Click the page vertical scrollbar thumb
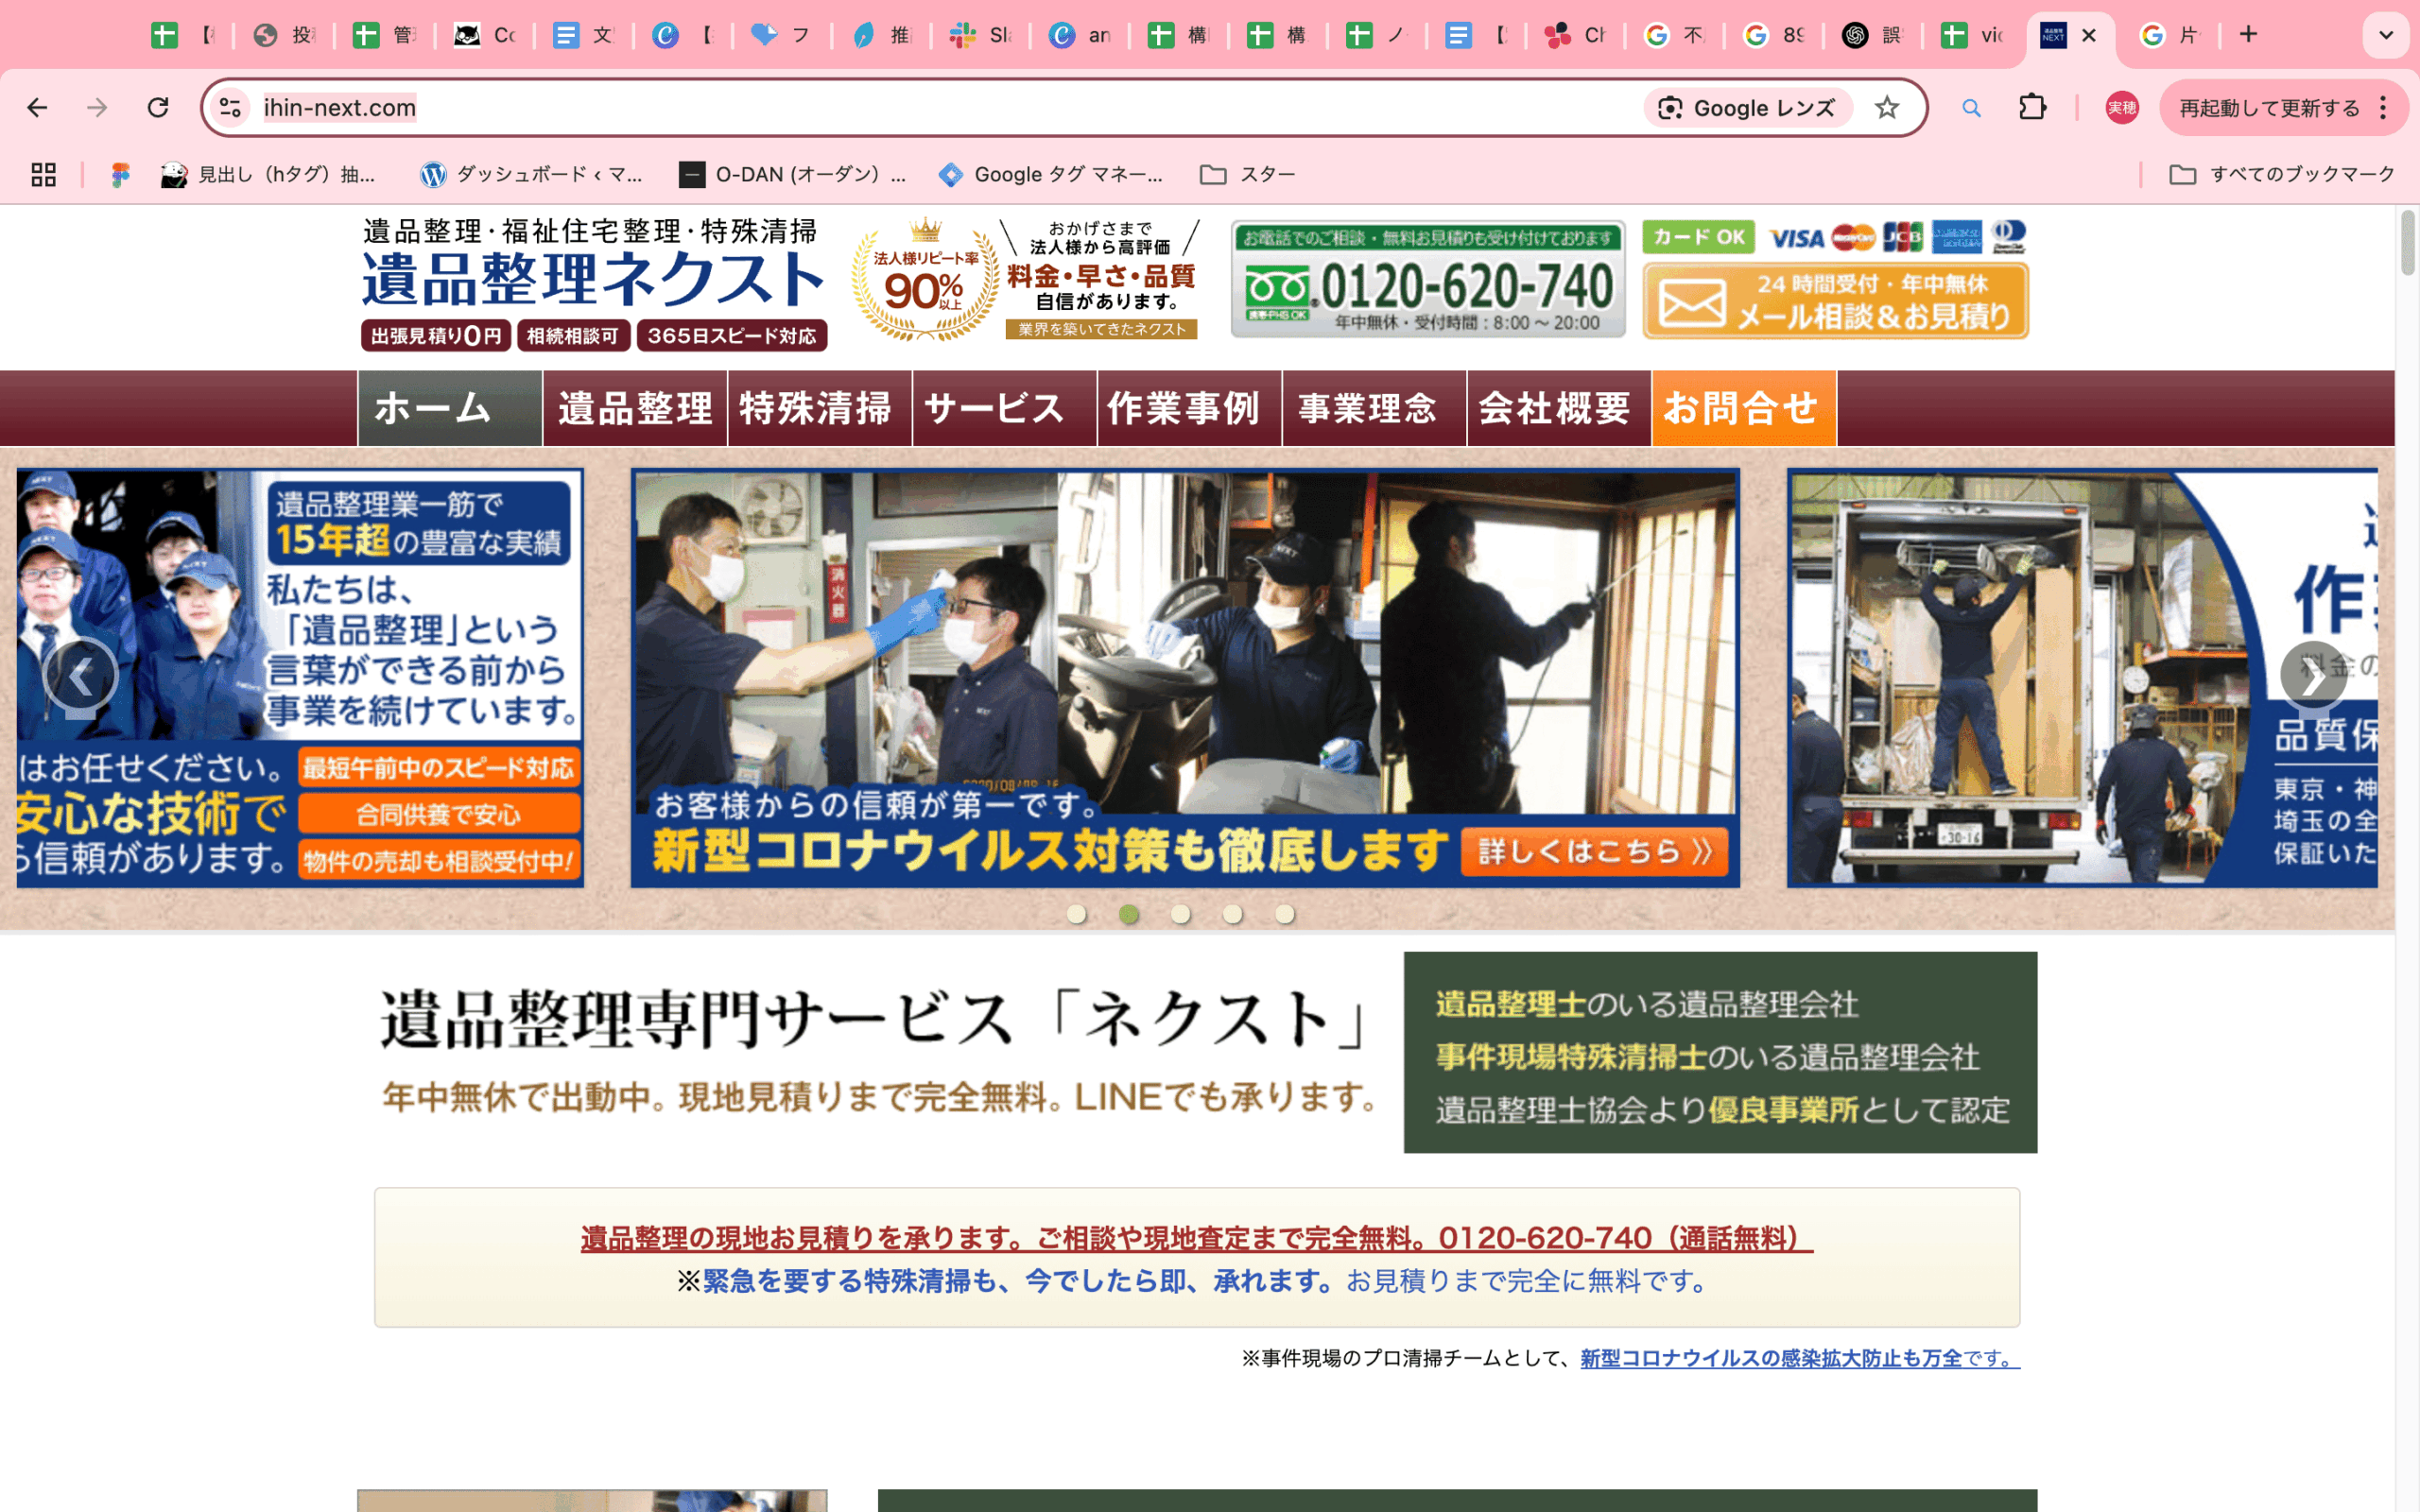2420x1512 pixels. (x=2407, y=243)
